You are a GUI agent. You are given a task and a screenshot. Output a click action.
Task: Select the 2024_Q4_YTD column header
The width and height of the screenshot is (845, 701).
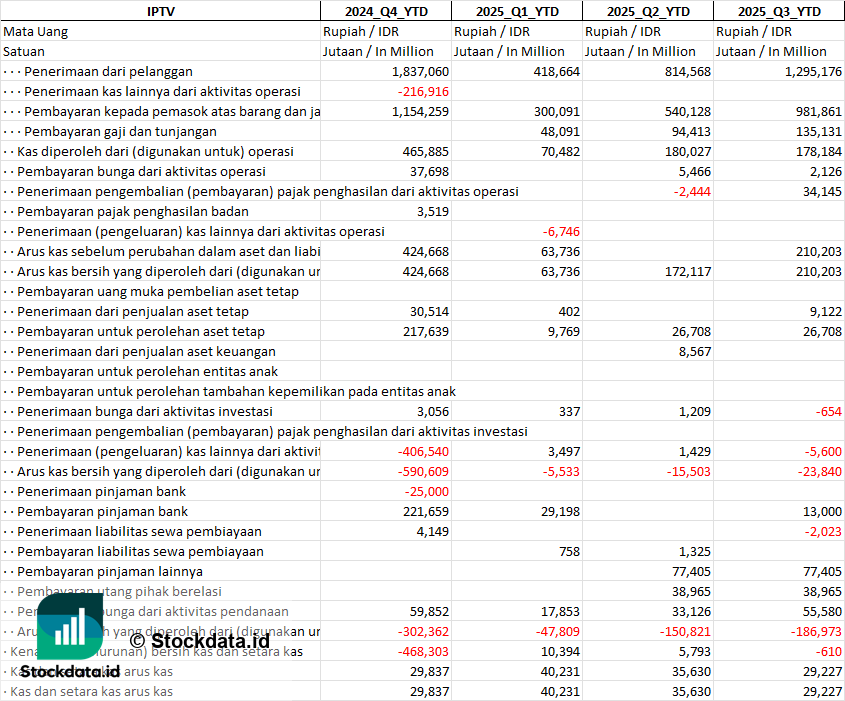tap(386, 11)
